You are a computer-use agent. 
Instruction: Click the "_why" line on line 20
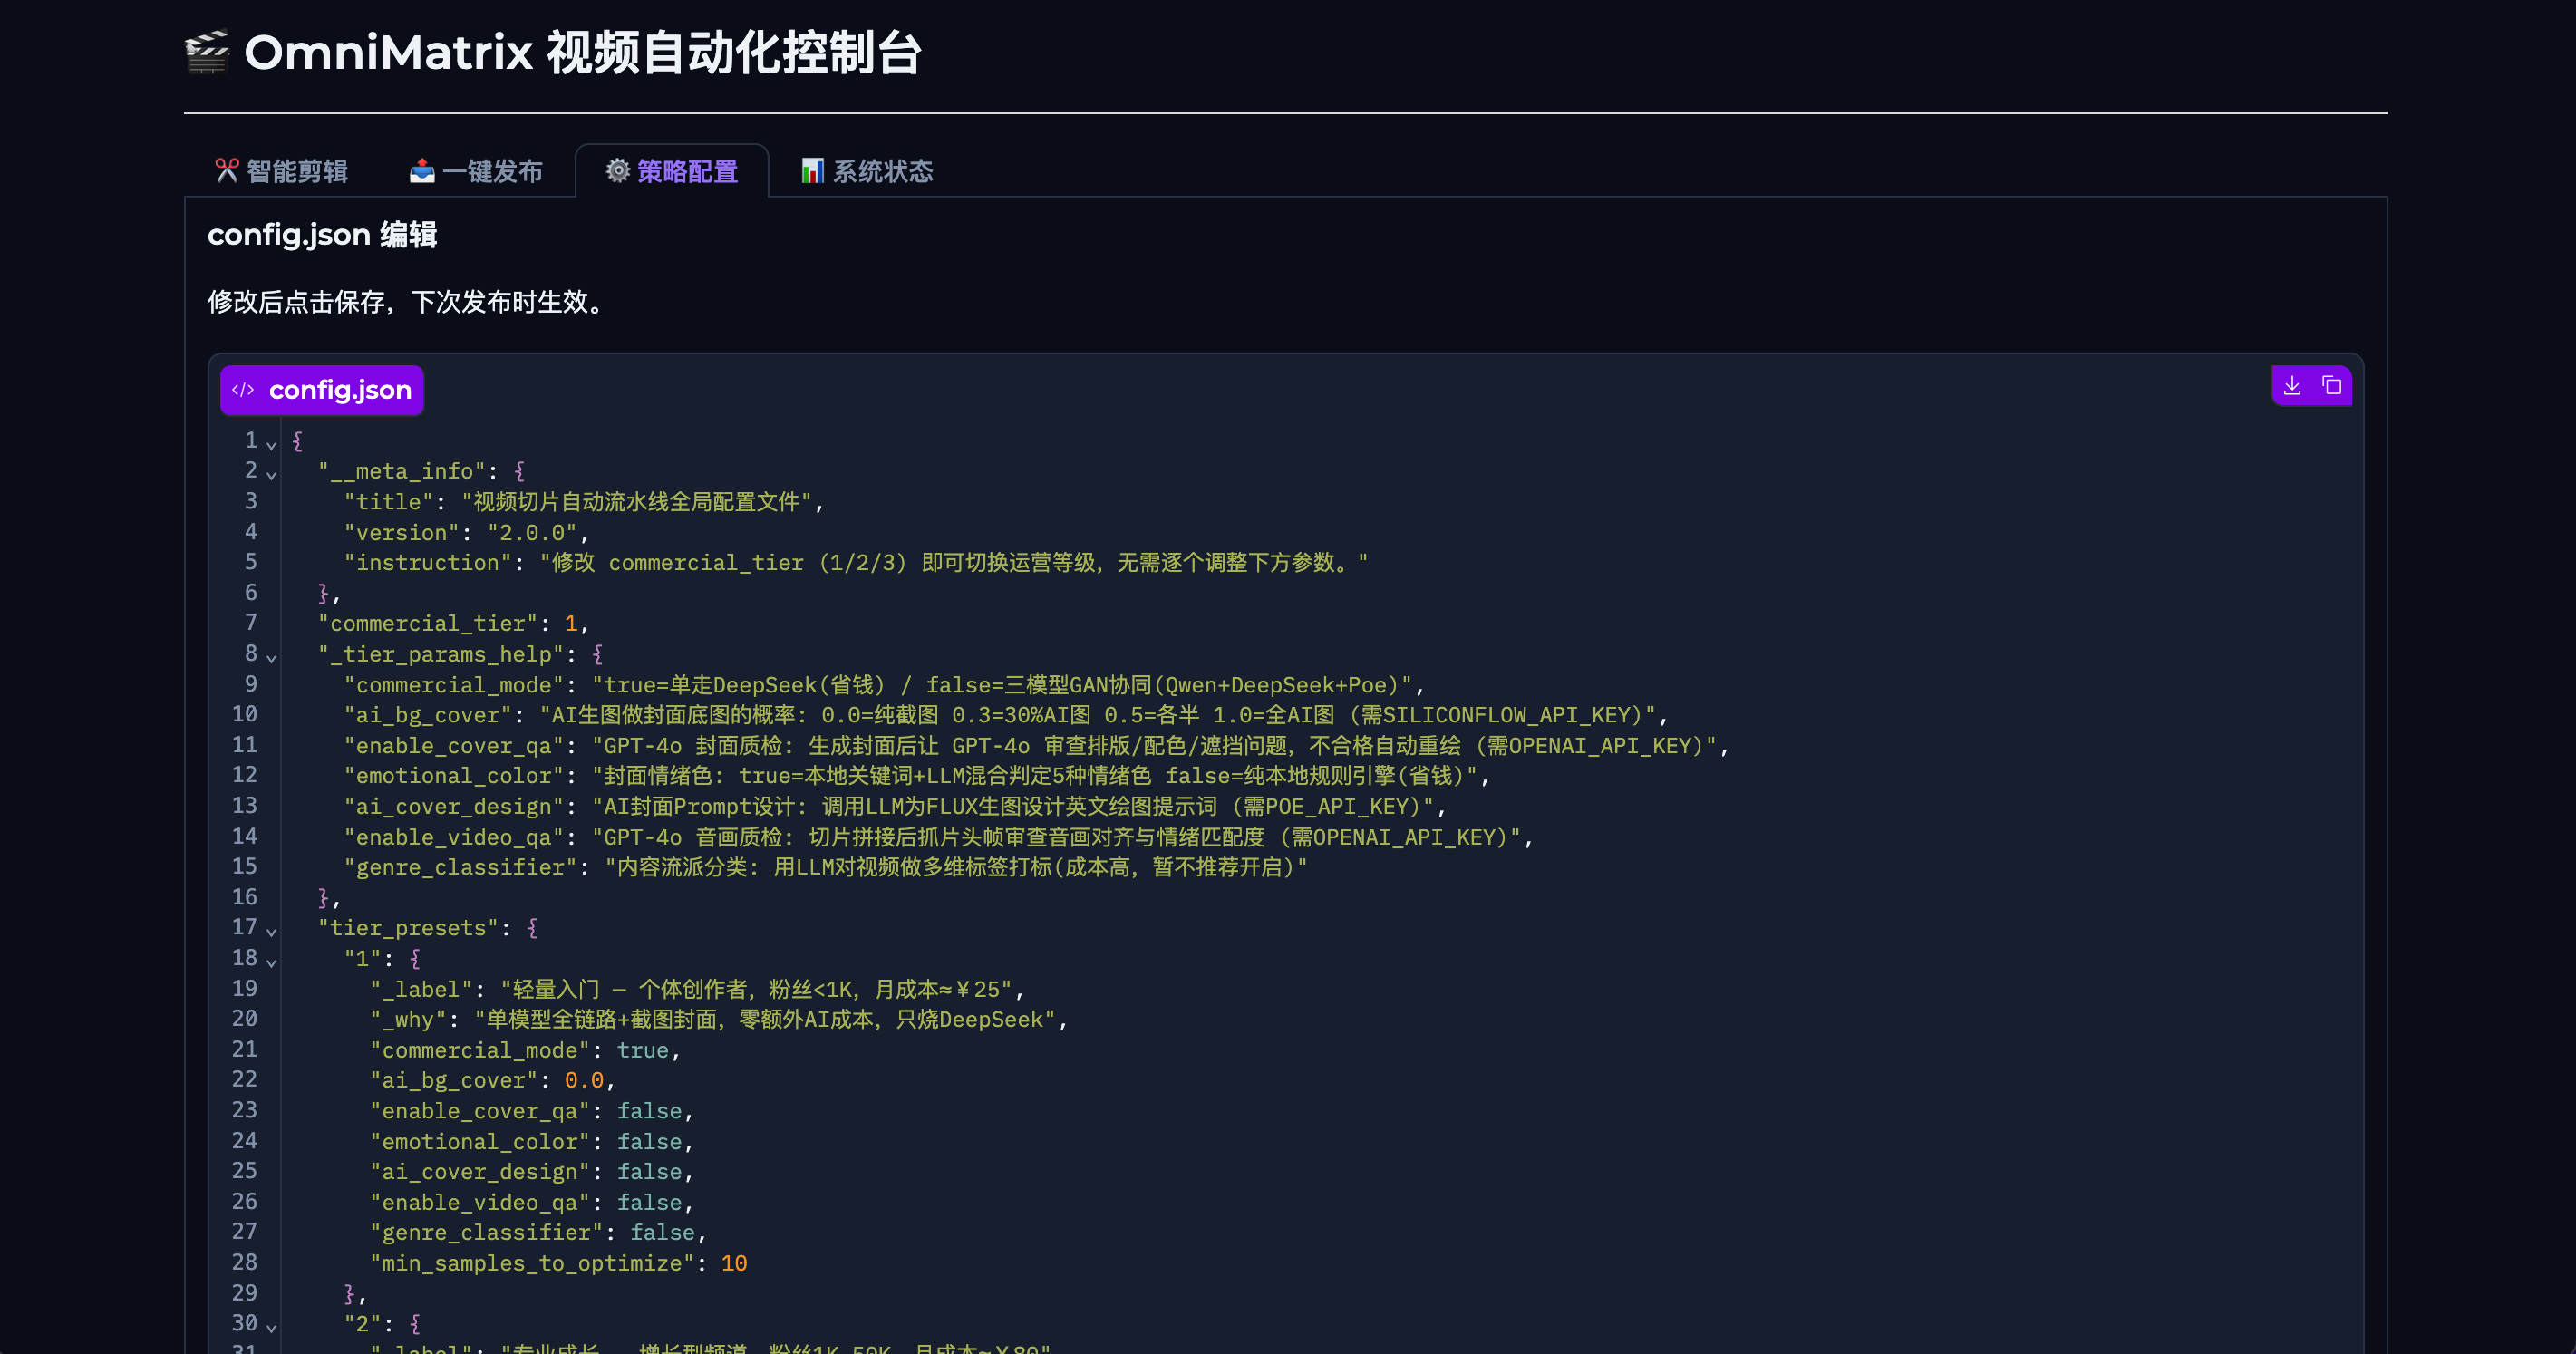[x=719, y=1020]
